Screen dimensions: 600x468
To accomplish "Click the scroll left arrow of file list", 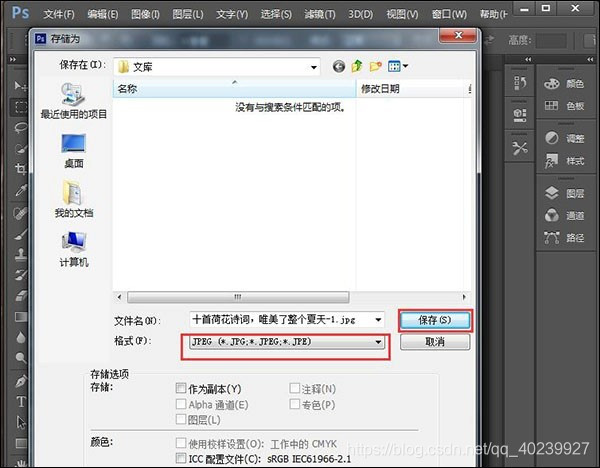I will (x=119, y=297).
